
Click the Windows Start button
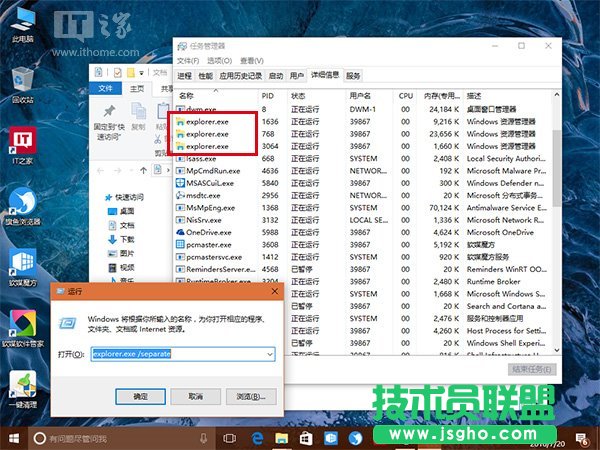tap(14, 438)
